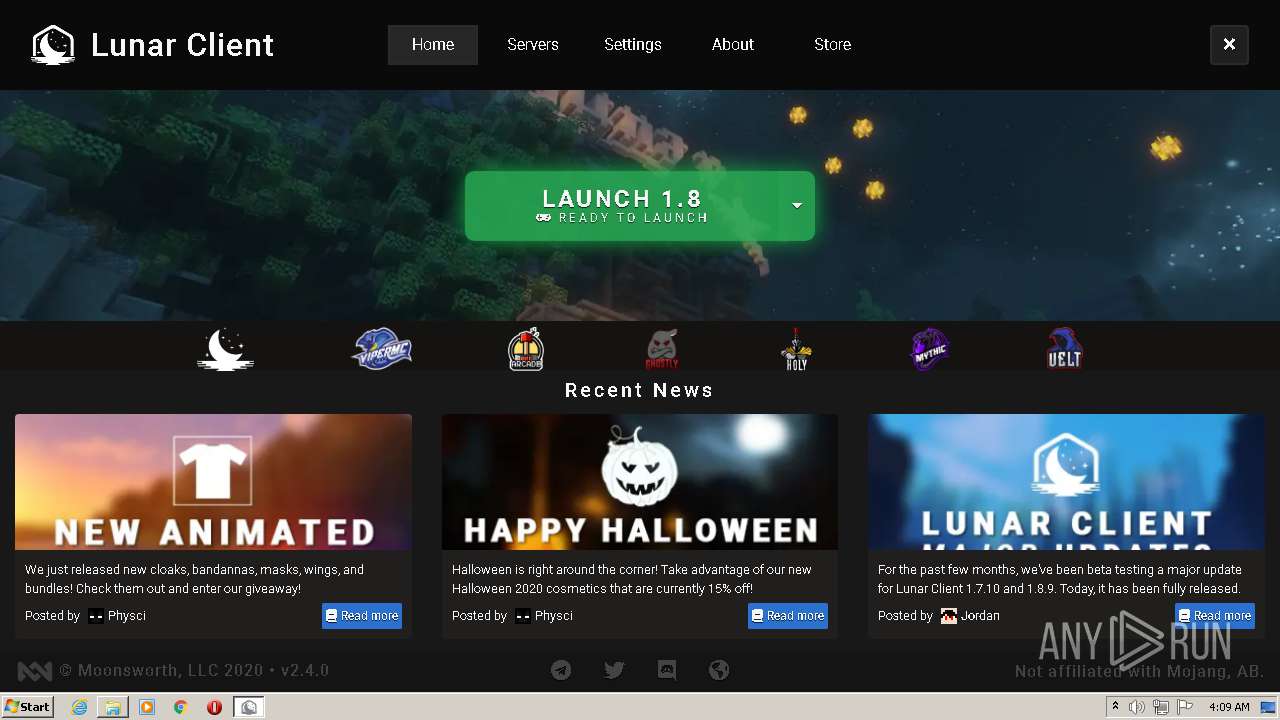Click the Moonsworth logo in footer
Viewport: 1280px width, 720px height.
pyautogui.click(x=35, y=671)
